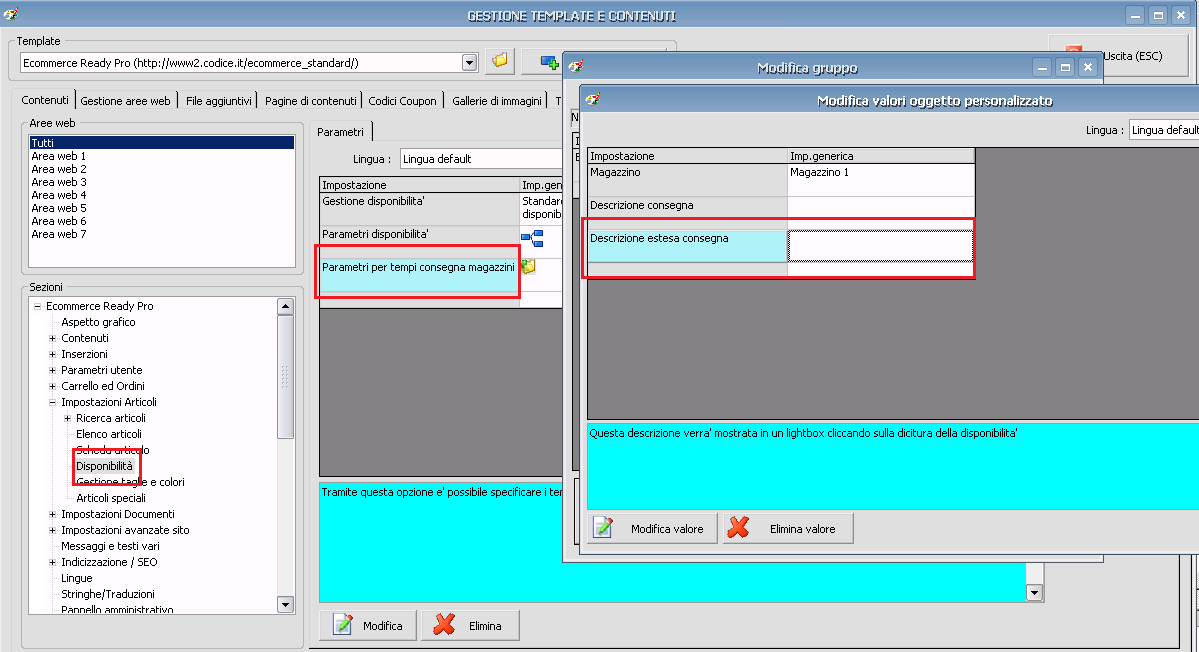Click the Elimina button
Screen dimensions: 1199x652
click(x=470, y=625)
